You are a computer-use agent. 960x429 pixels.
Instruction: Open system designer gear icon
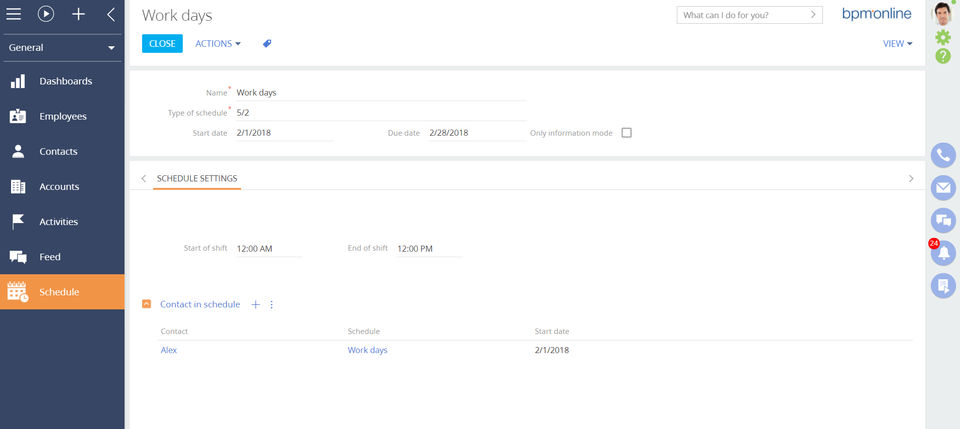[943, 38]
